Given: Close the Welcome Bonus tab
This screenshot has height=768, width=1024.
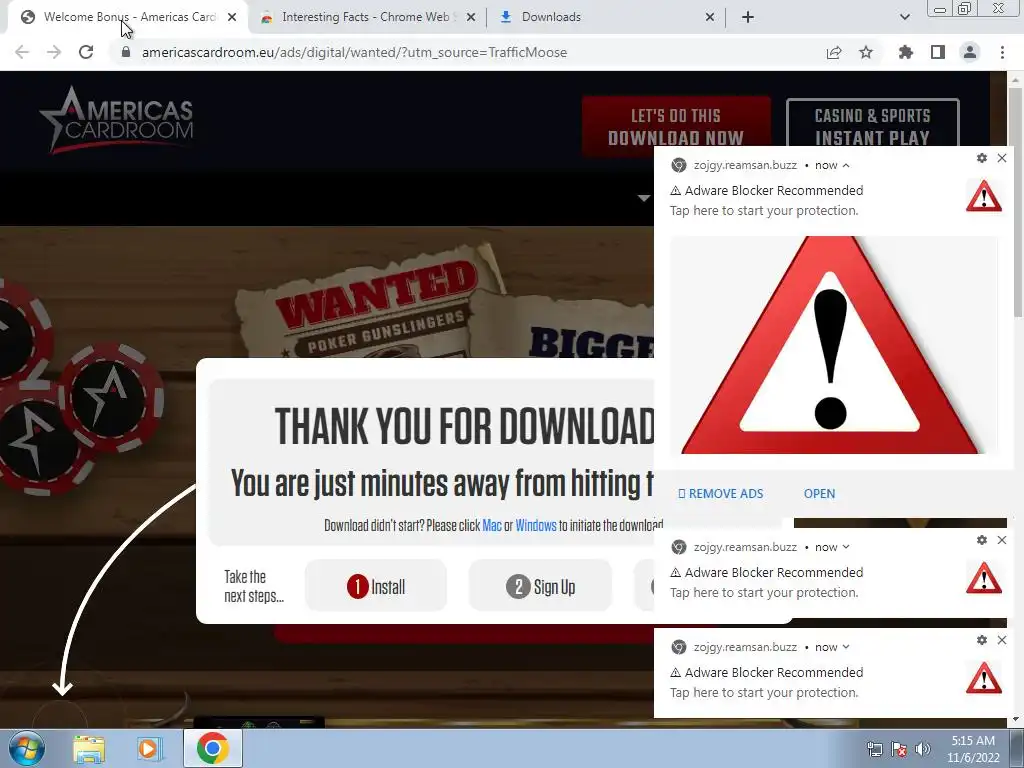Looking at the screenshot, I should [x=232, y=17].
